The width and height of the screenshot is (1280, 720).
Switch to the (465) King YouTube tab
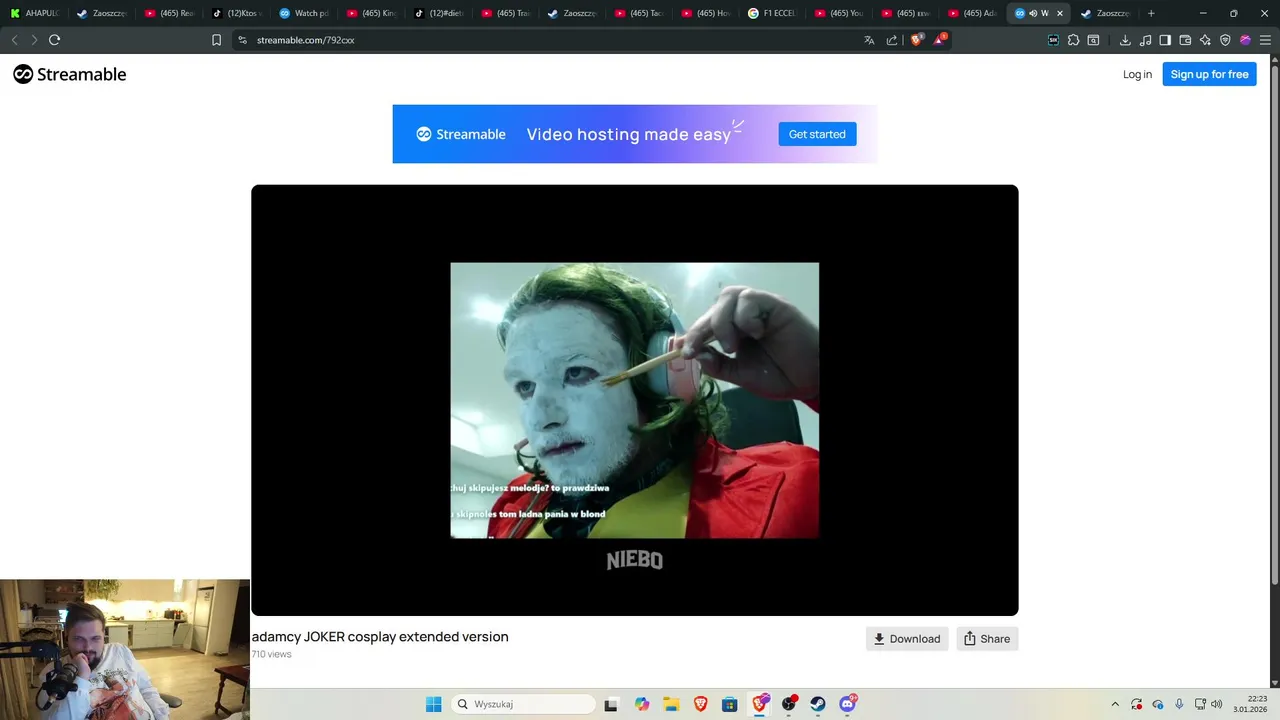(370, 13)
